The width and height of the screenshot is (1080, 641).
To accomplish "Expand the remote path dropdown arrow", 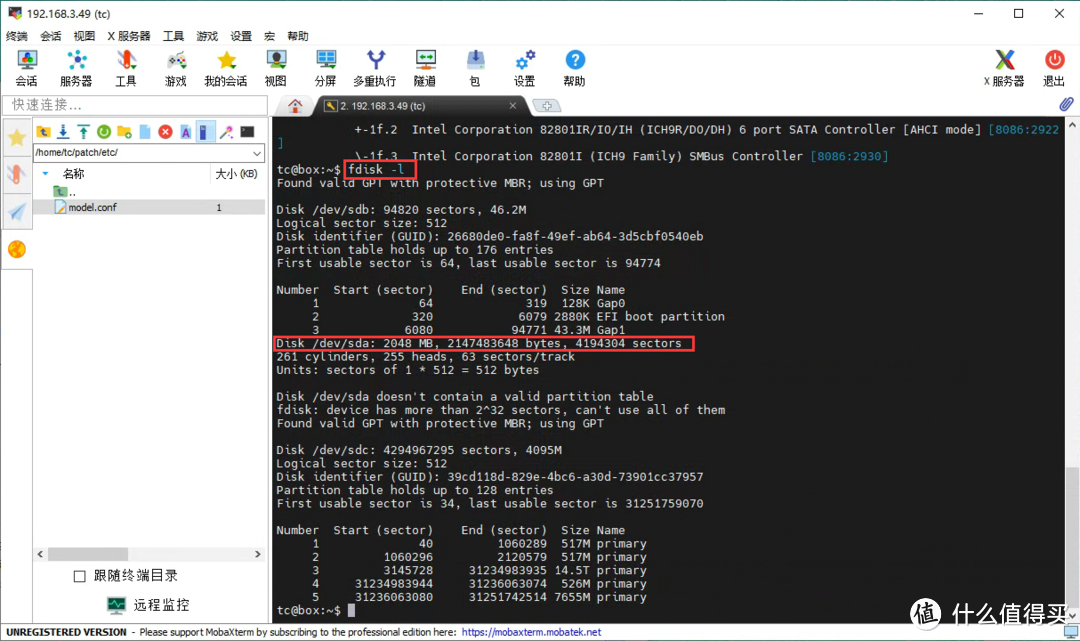I will 257,153.
